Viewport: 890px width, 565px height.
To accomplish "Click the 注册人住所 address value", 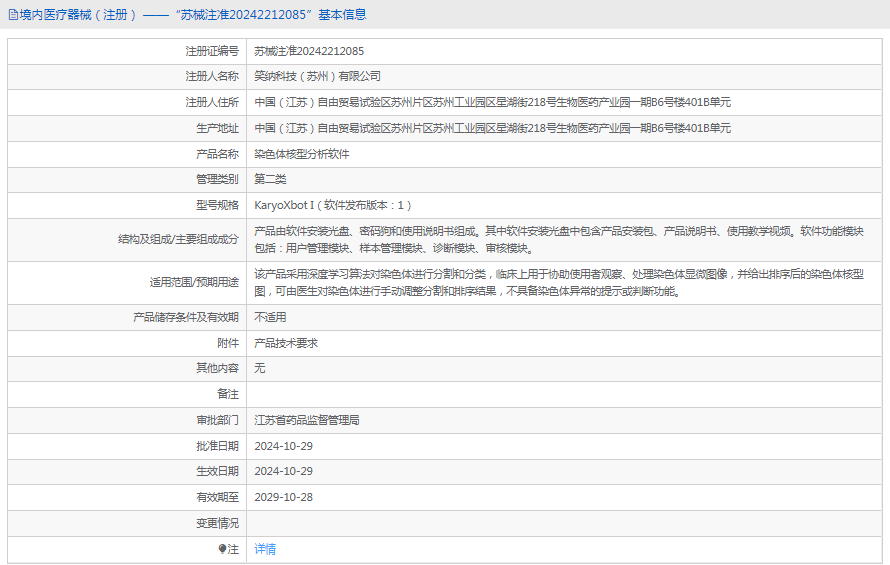I will 493,102.
